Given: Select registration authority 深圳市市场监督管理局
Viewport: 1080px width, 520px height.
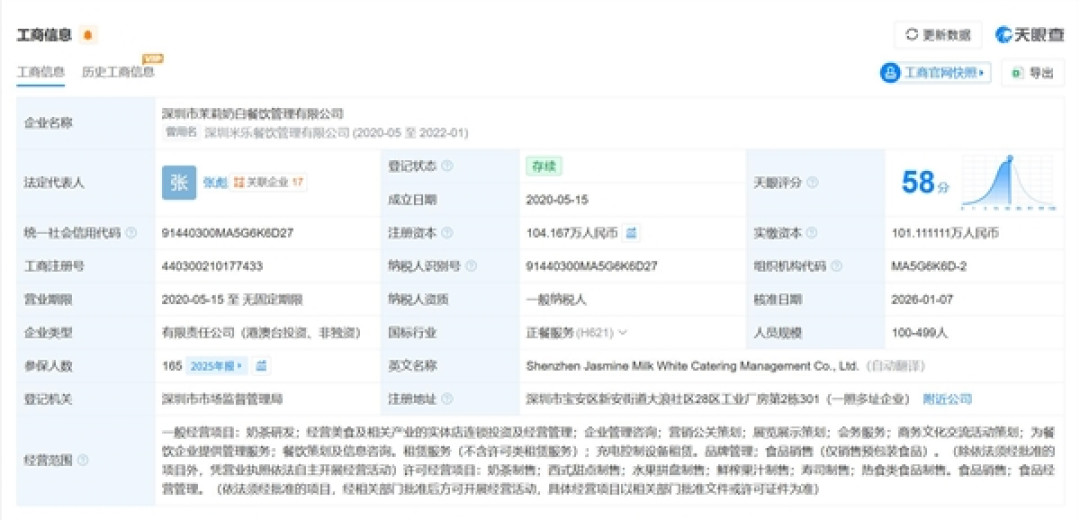Looking at the screenshot, I should pyautogui.click(x=222, y=399).
